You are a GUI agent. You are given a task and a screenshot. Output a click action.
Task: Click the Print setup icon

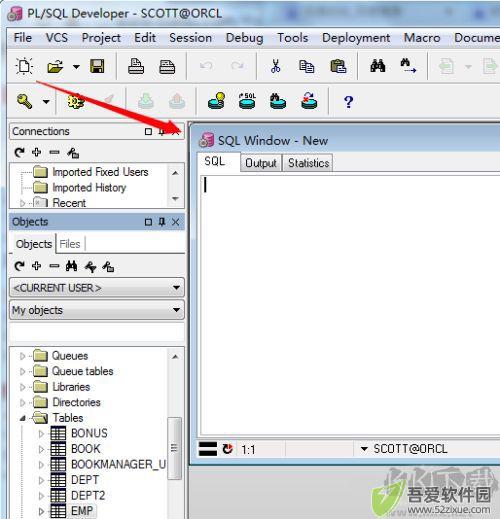(x=167, y=67)
